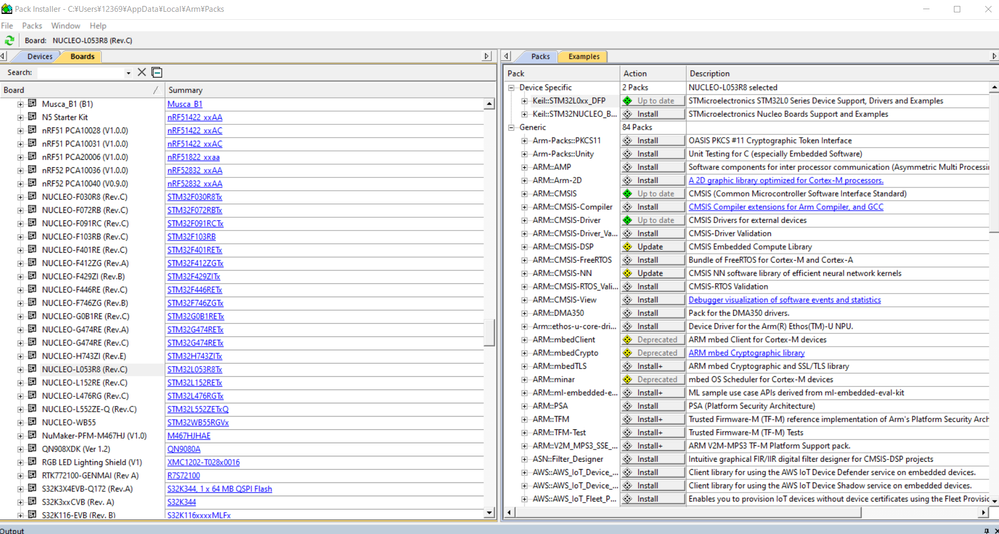This screenshot has height=534, width=999.
Task: Expand the NUCLEO-H743ZI (Rev.E) board node
Action: point(20,356)
